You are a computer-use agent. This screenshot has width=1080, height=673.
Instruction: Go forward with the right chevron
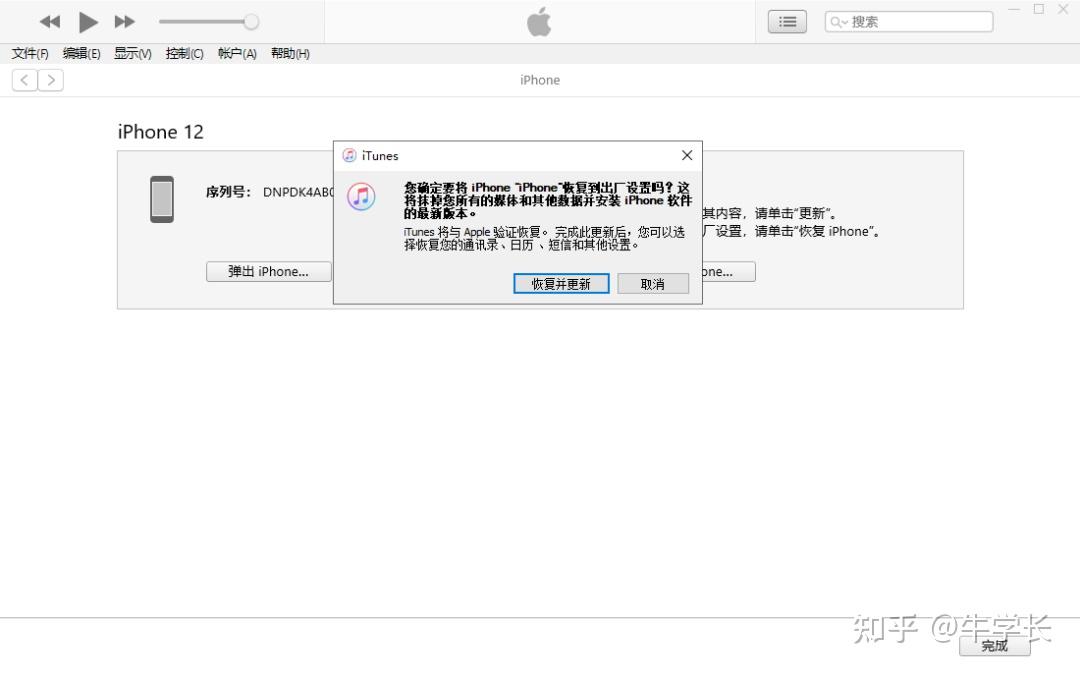(51, 80)
